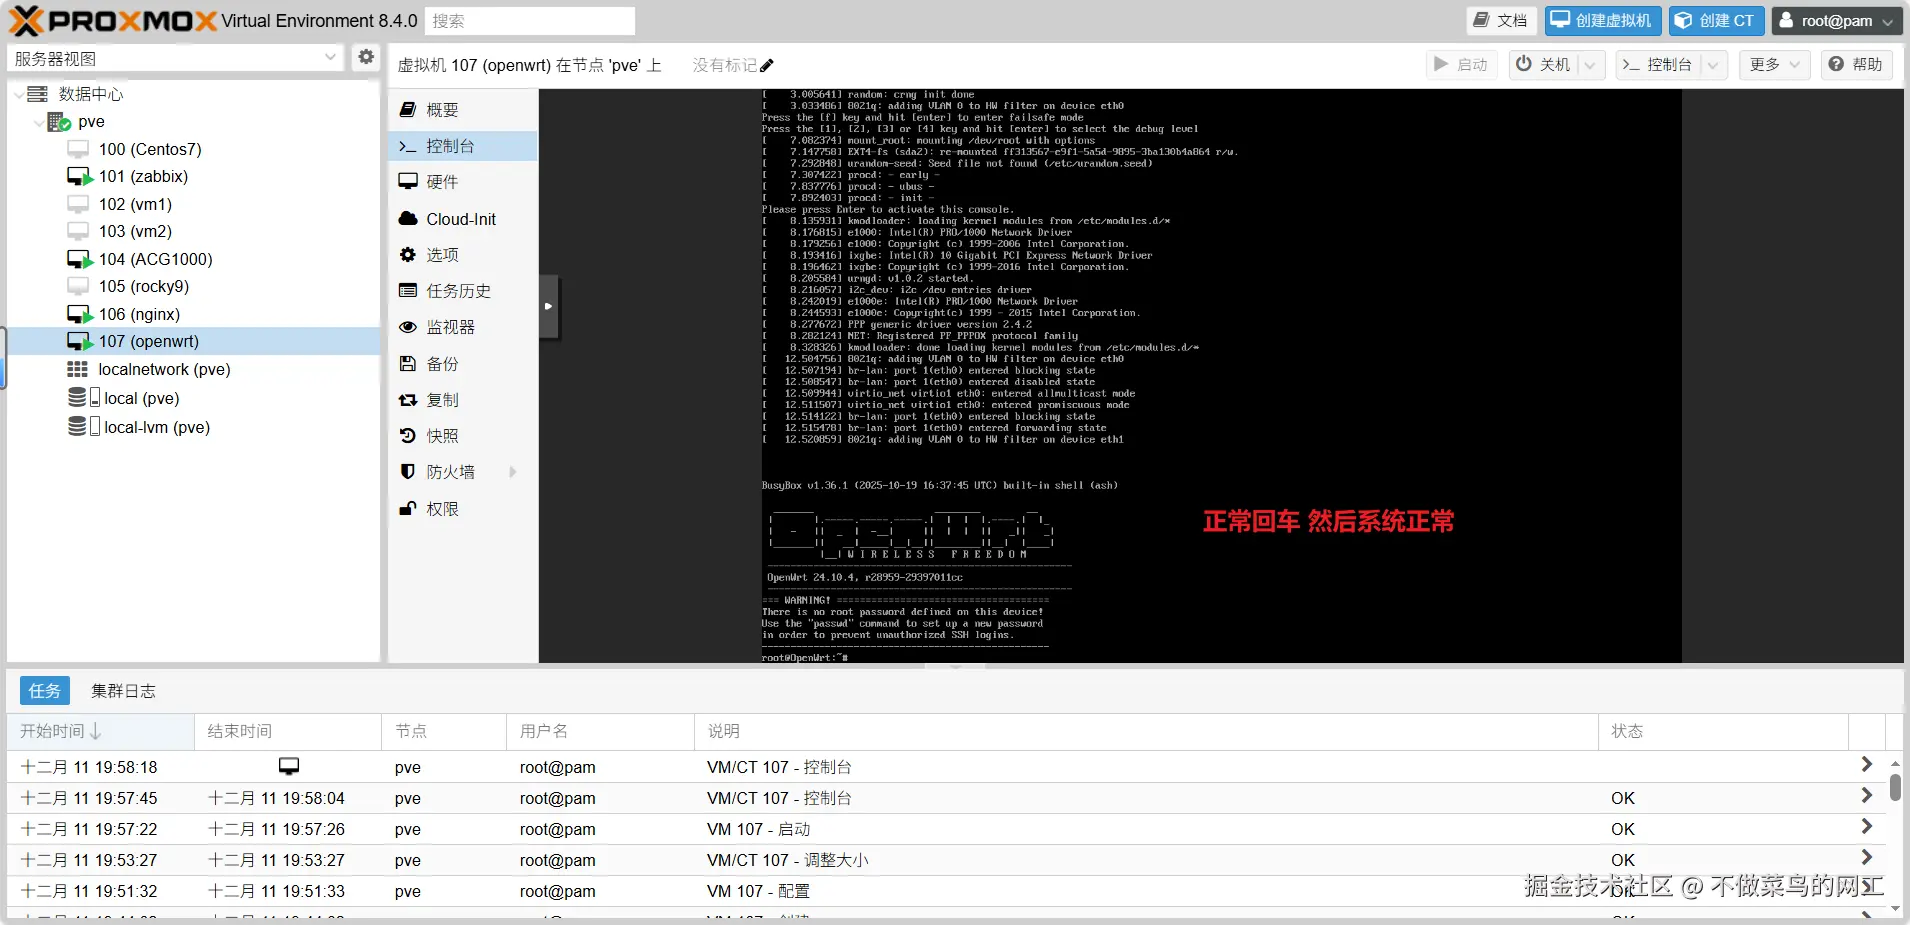Expand the 防火墙 submenu arrow

click(x=513, y=472)
